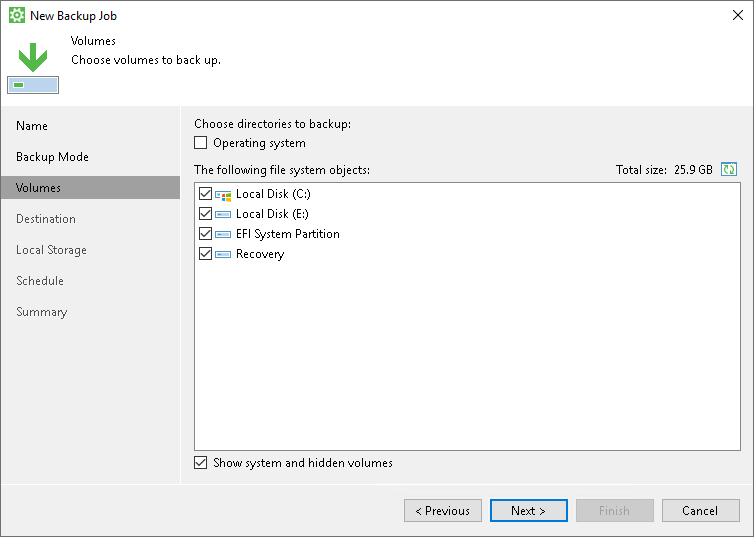Click the Operating system label text

tap(259, 143)
